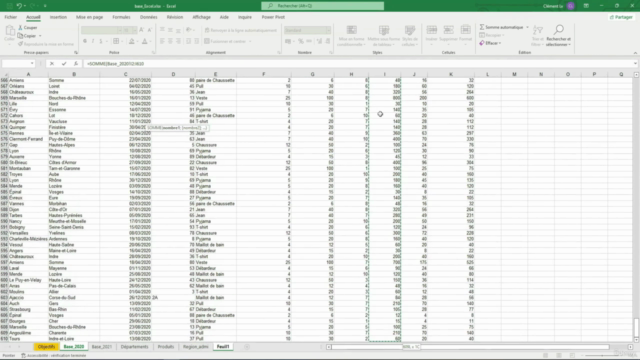
Task: Toggle bold formatting
Action: point(85,41)
